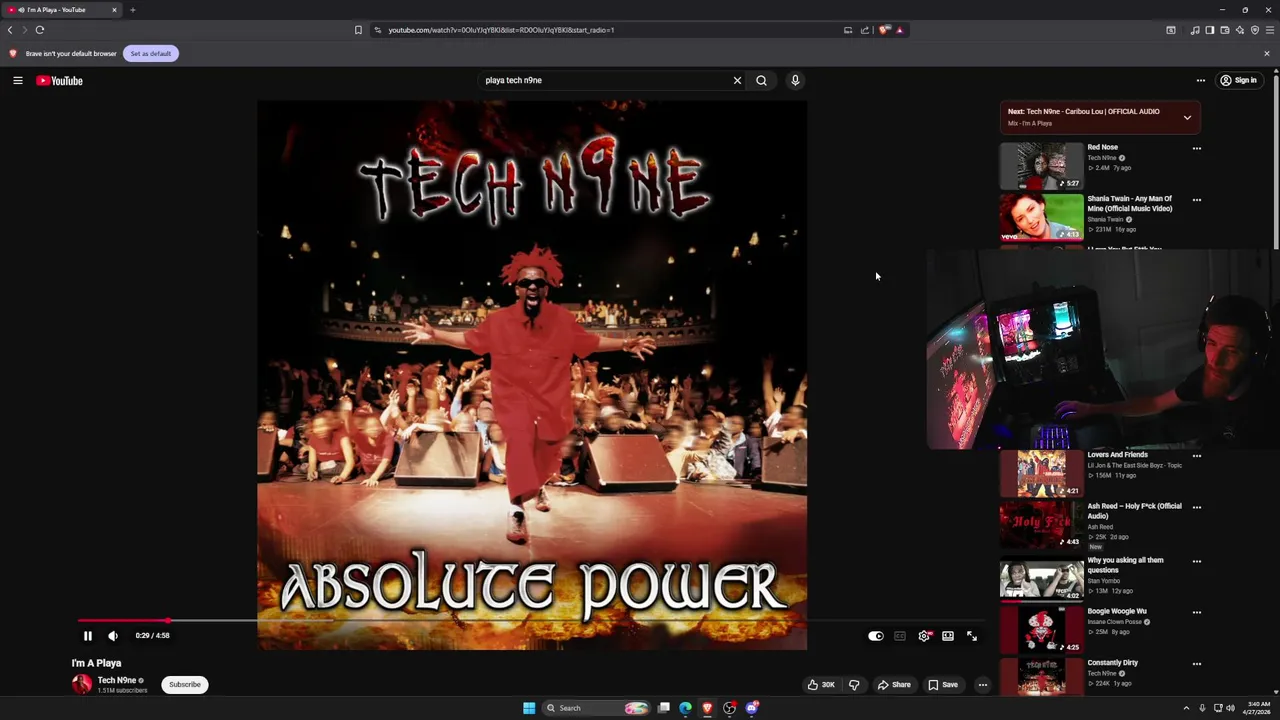The image size is (1280, 720).
Task: Go back in browser history
Action: 10,30
